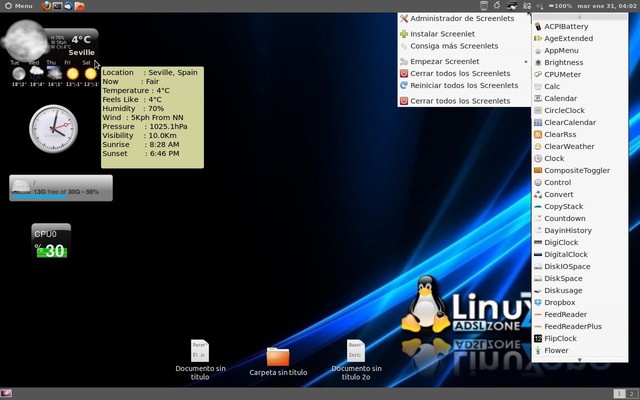Open the Menu button in top panel
This screenshot has height=400, width=640.
point(18,6)
